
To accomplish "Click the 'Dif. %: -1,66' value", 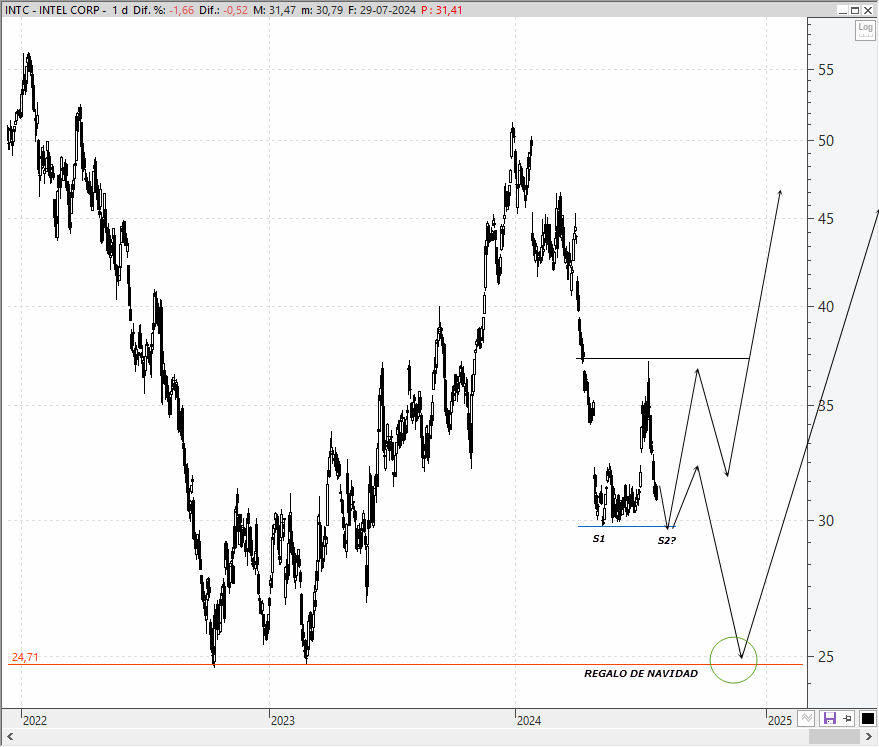I will 163,10.
